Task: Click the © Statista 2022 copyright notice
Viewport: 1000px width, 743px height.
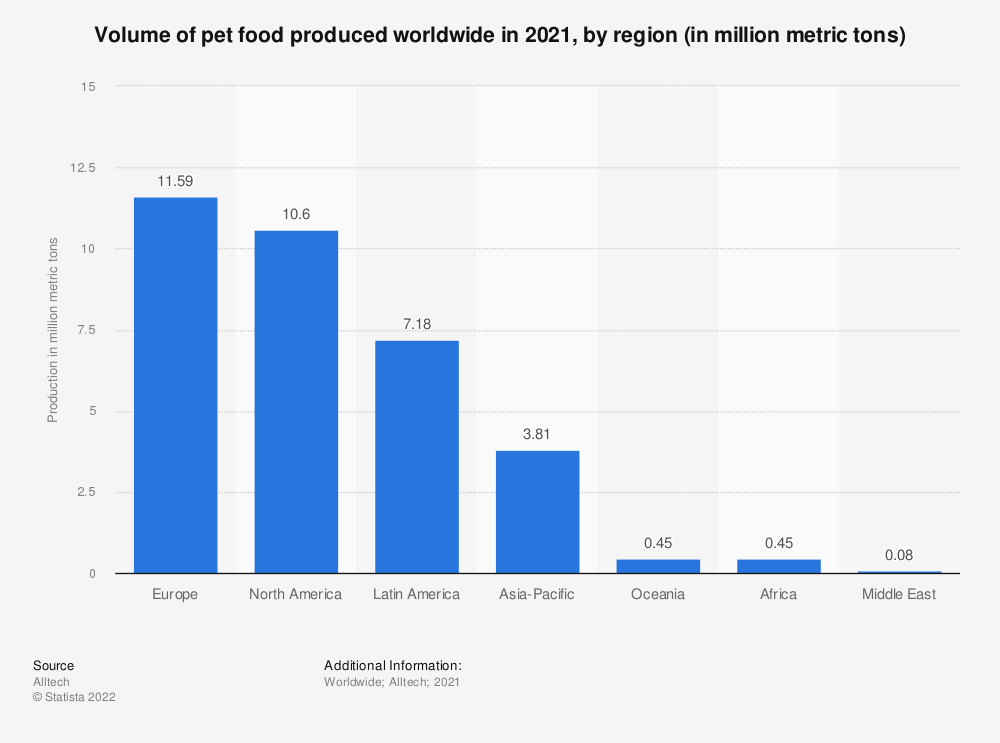Action: coord(74,697)
